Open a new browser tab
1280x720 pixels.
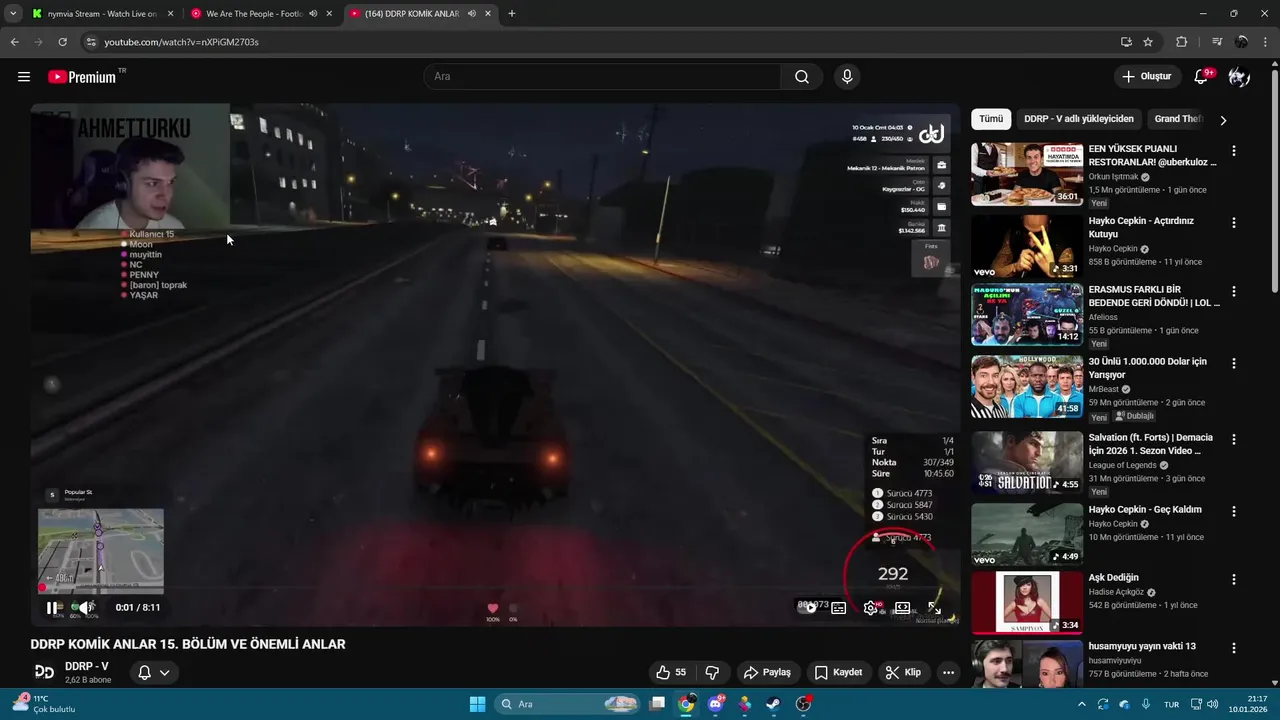click(x=511, y=14)
